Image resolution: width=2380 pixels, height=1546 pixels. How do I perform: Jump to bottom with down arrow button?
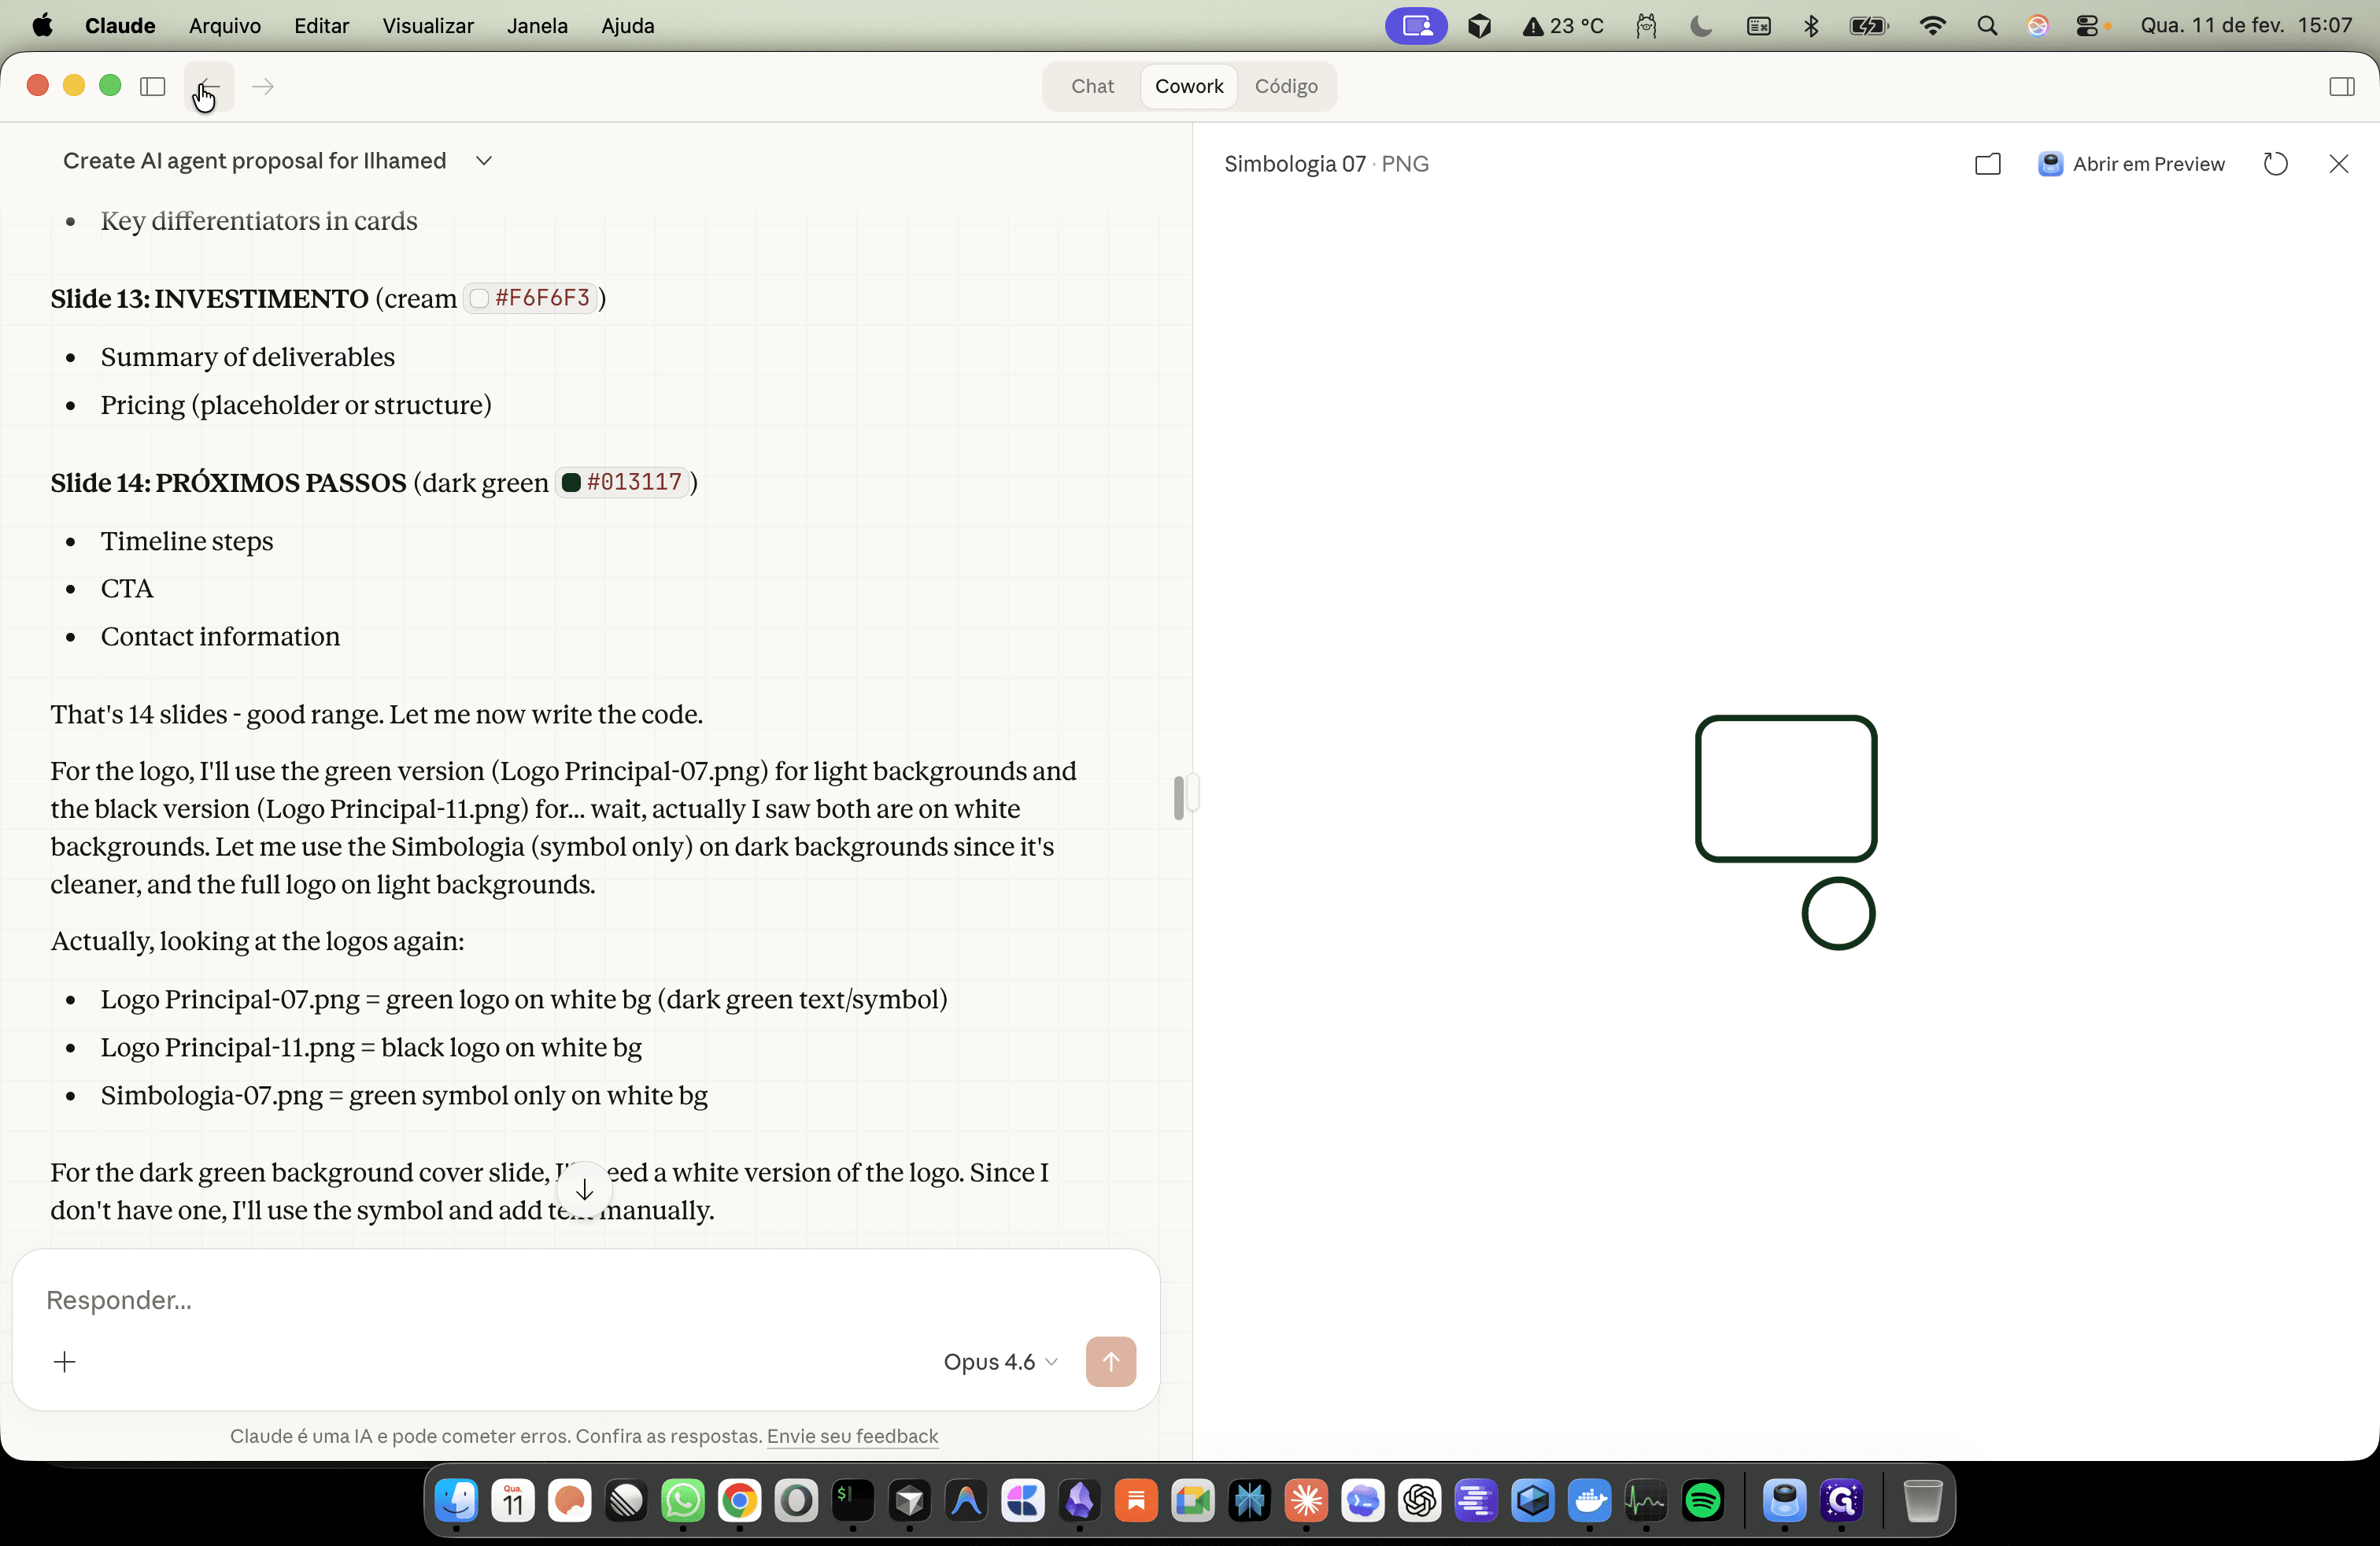585,1189
